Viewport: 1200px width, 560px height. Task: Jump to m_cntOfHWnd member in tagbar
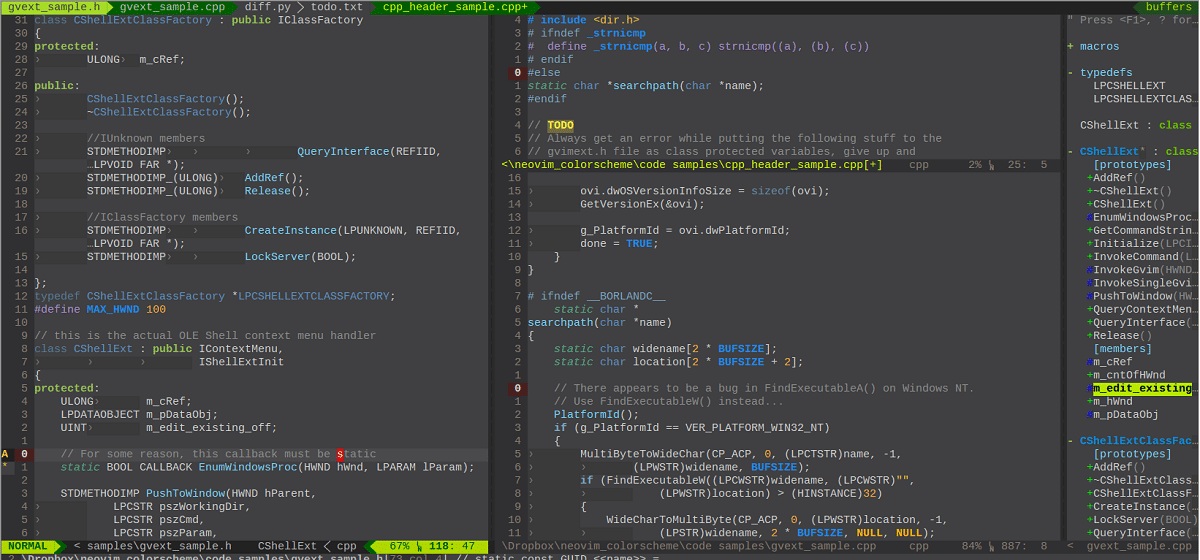1126,375
